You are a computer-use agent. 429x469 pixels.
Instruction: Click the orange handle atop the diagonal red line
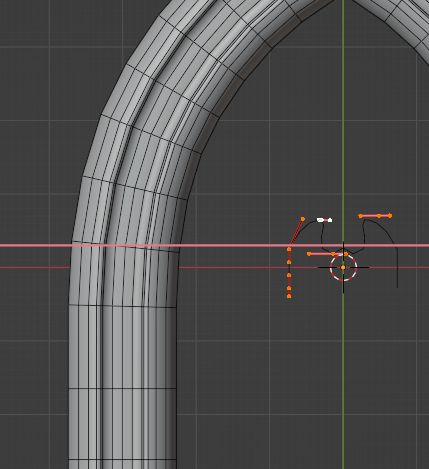tap(303, 219)
